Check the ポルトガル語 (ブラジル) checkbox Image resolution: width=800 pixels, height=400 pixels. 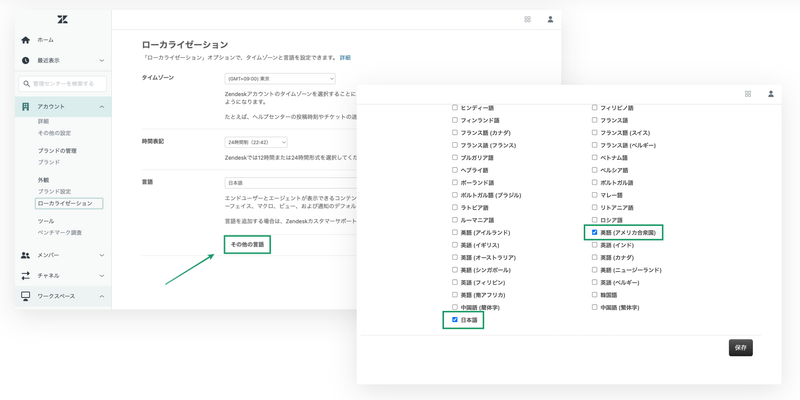[455, 195]
